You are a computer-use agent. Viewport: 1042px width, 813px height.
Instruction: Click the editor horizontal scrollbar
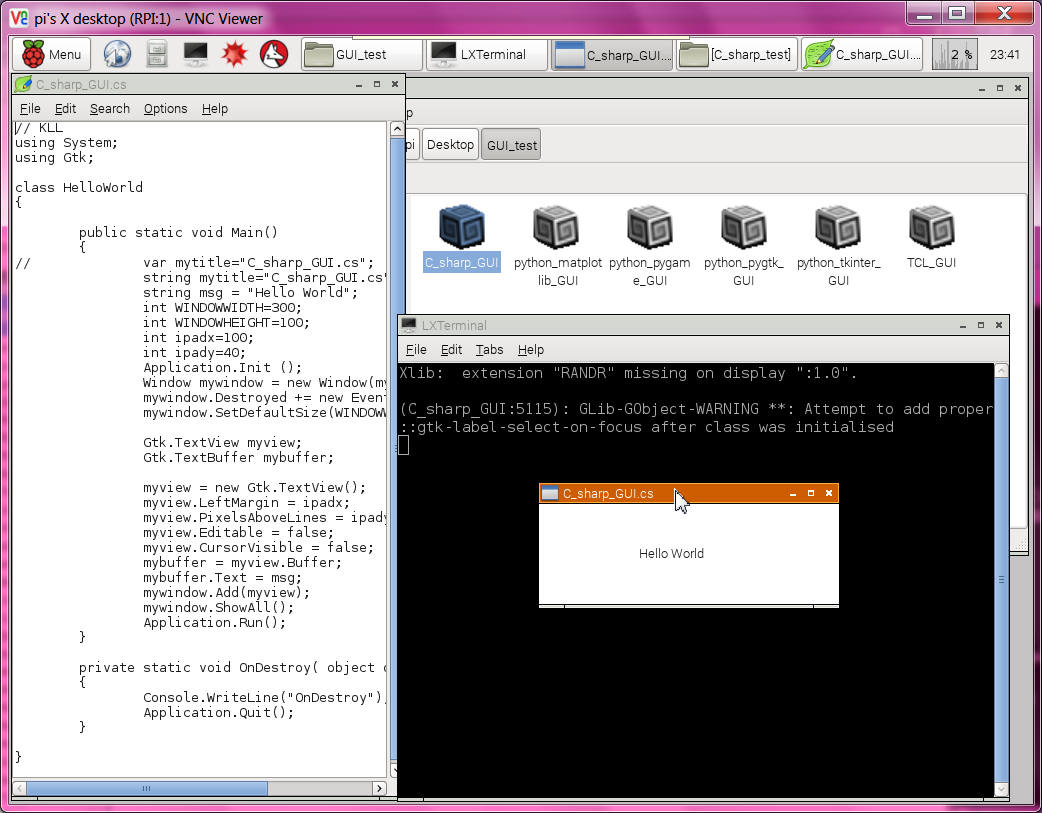click(200, 789)
